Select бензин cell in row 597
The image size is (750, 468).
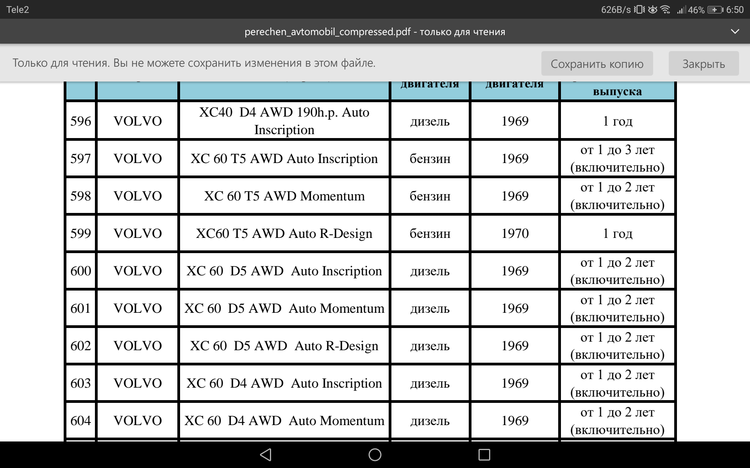click(430, 158)
